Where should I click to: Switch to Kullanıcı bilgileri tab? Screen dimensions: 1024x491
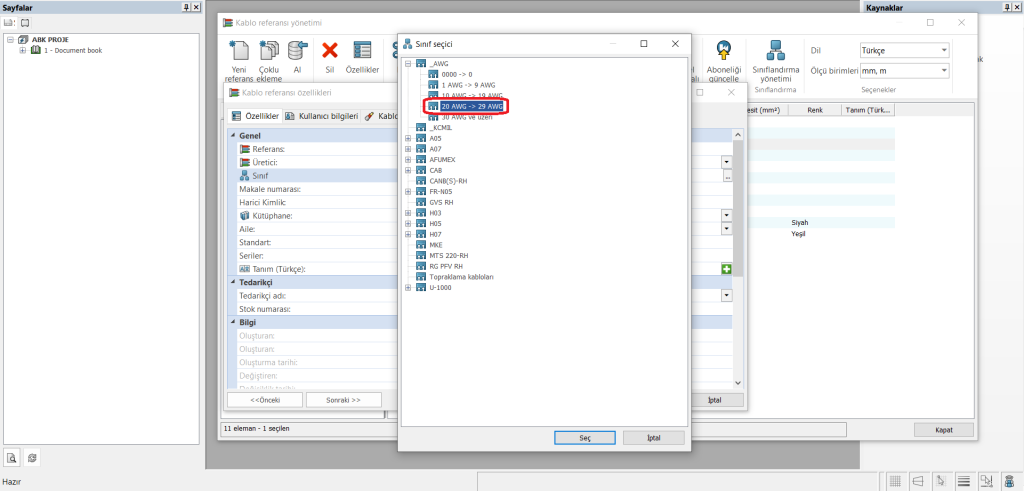(x=322, y=116)
